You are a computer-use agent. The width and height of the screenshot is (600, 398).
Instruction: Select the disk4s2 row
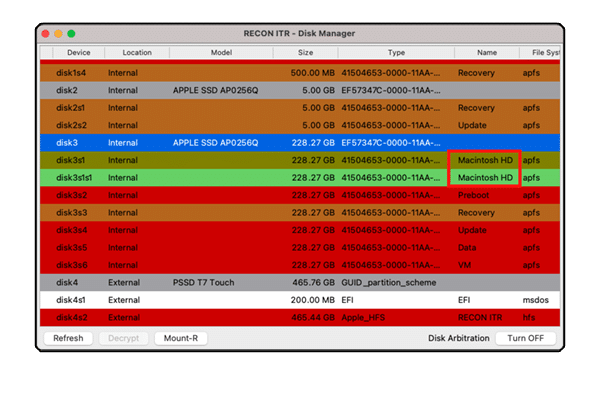tap(300, 318)
